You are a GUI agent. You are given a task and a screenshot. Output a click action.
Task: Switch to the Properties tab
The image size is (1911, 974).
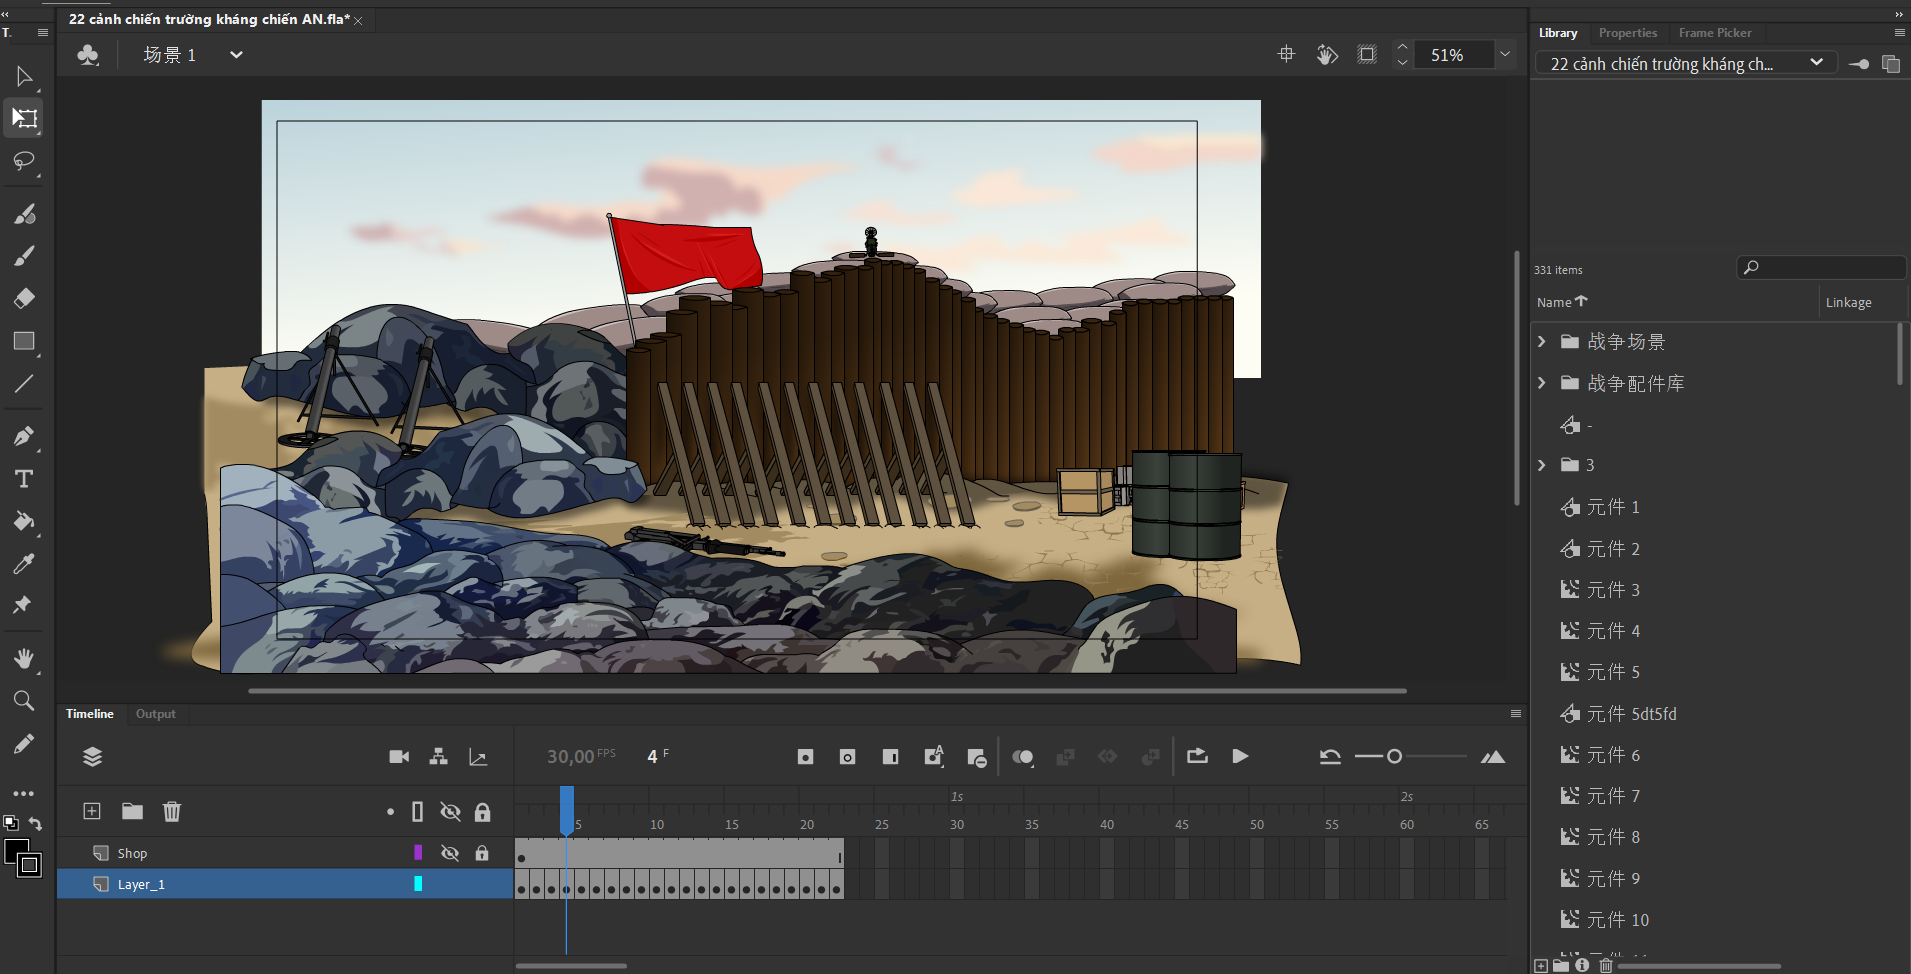coord(1627,33)
